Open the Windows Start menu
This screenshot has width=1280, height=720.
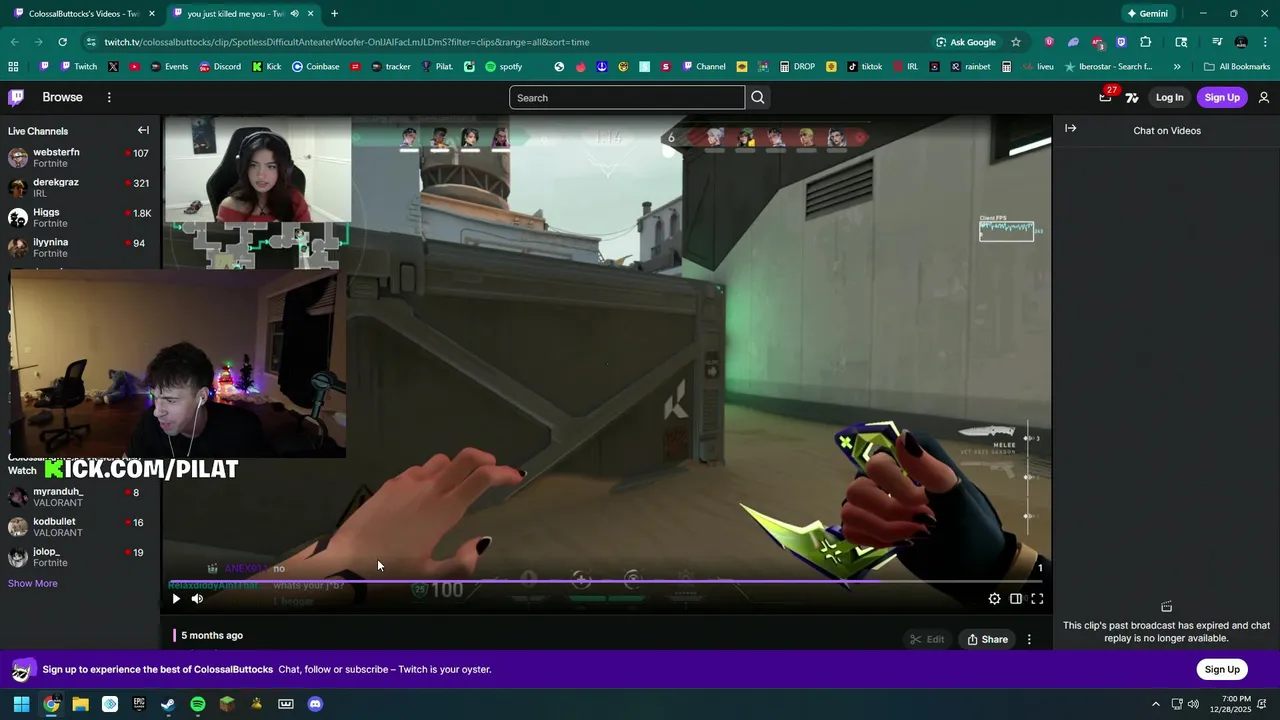[x=21, y=704]
